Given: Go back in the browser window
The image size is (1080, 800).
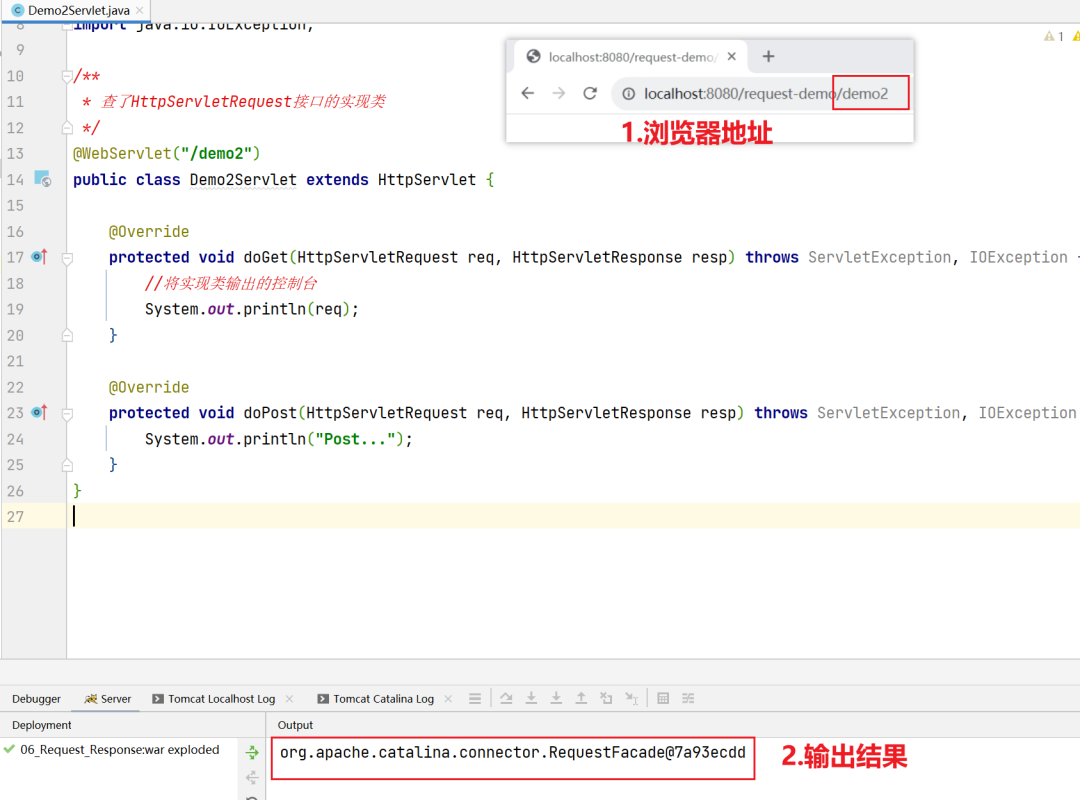Looking at the screenshot, I should (528, 93).
